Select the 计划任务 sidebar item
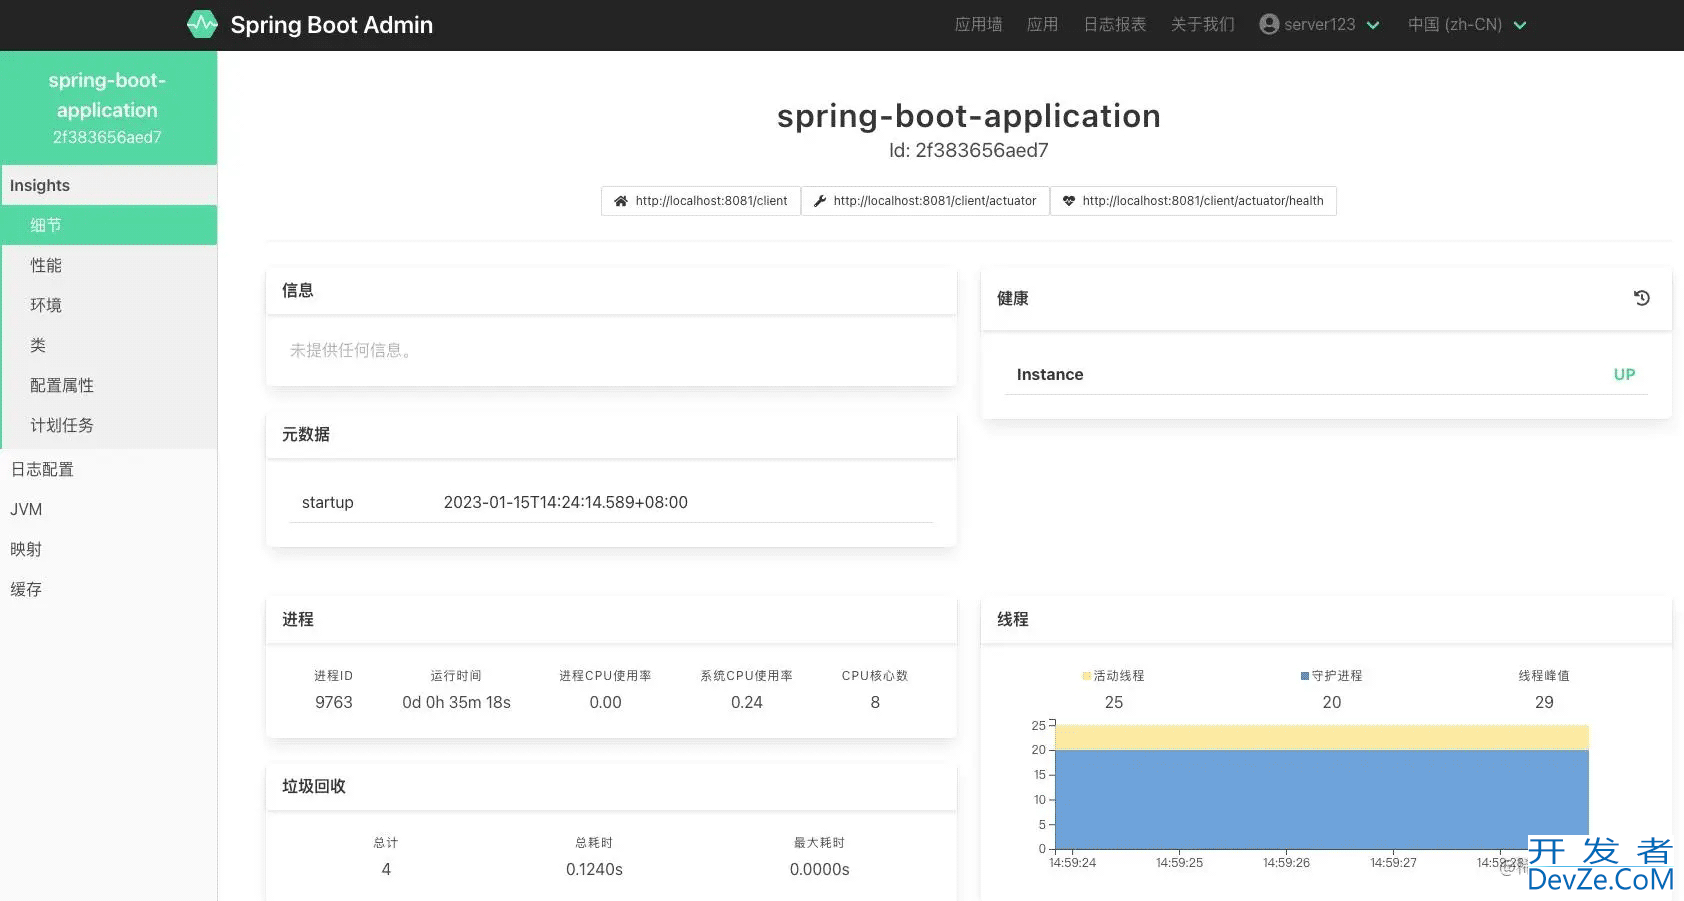 [x=109, y=425]
